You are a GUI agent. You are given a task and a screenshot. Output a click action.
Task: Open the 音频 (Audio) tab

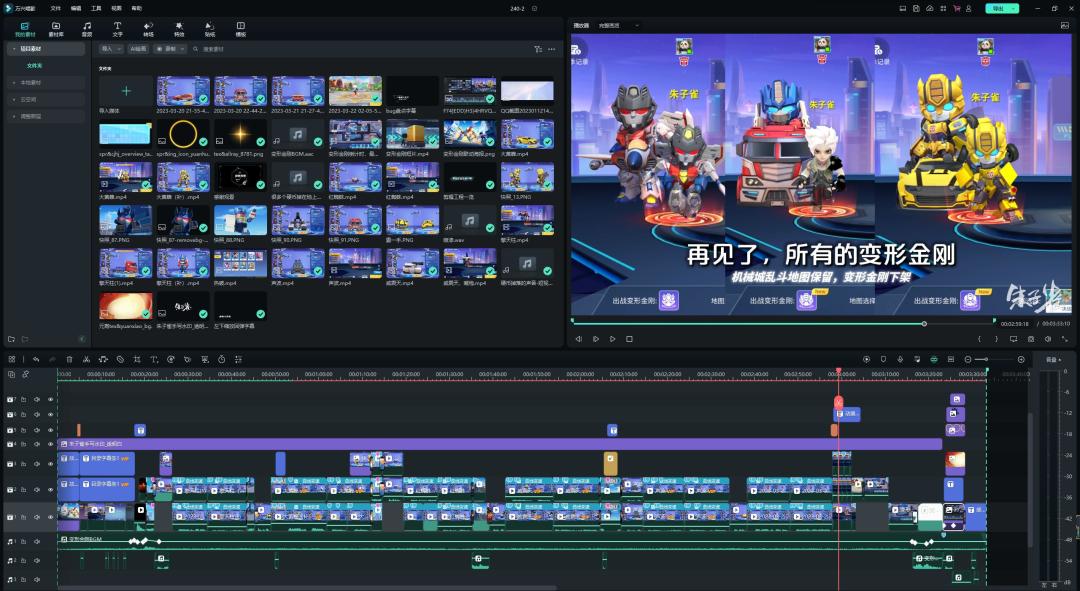(x=87, y=28)
